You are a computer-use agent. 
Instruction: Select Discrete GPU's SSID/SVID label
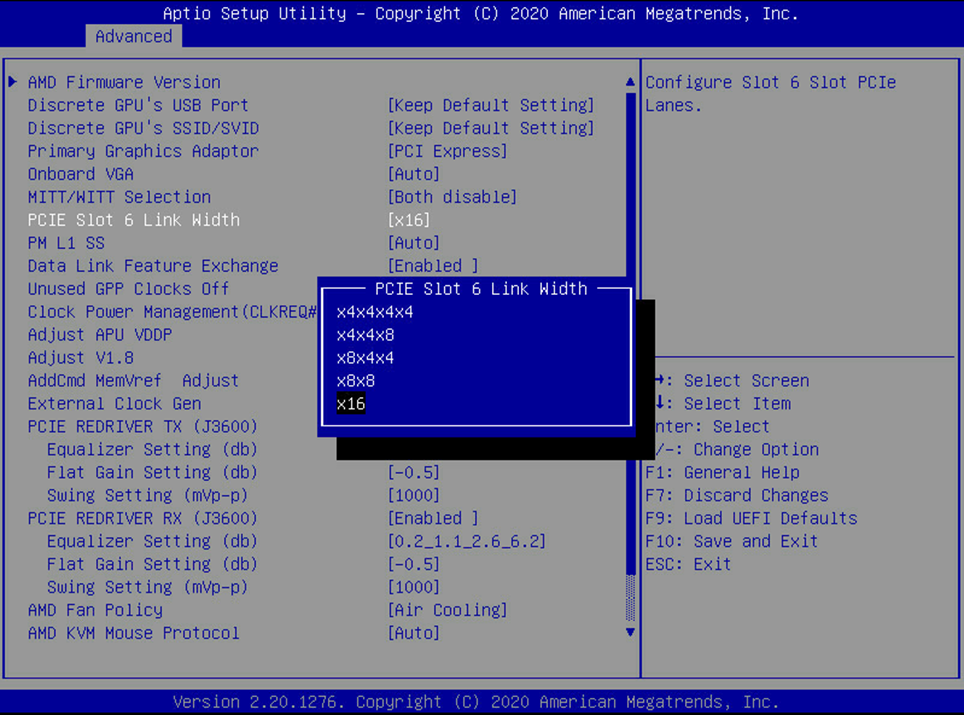[143, 128]
